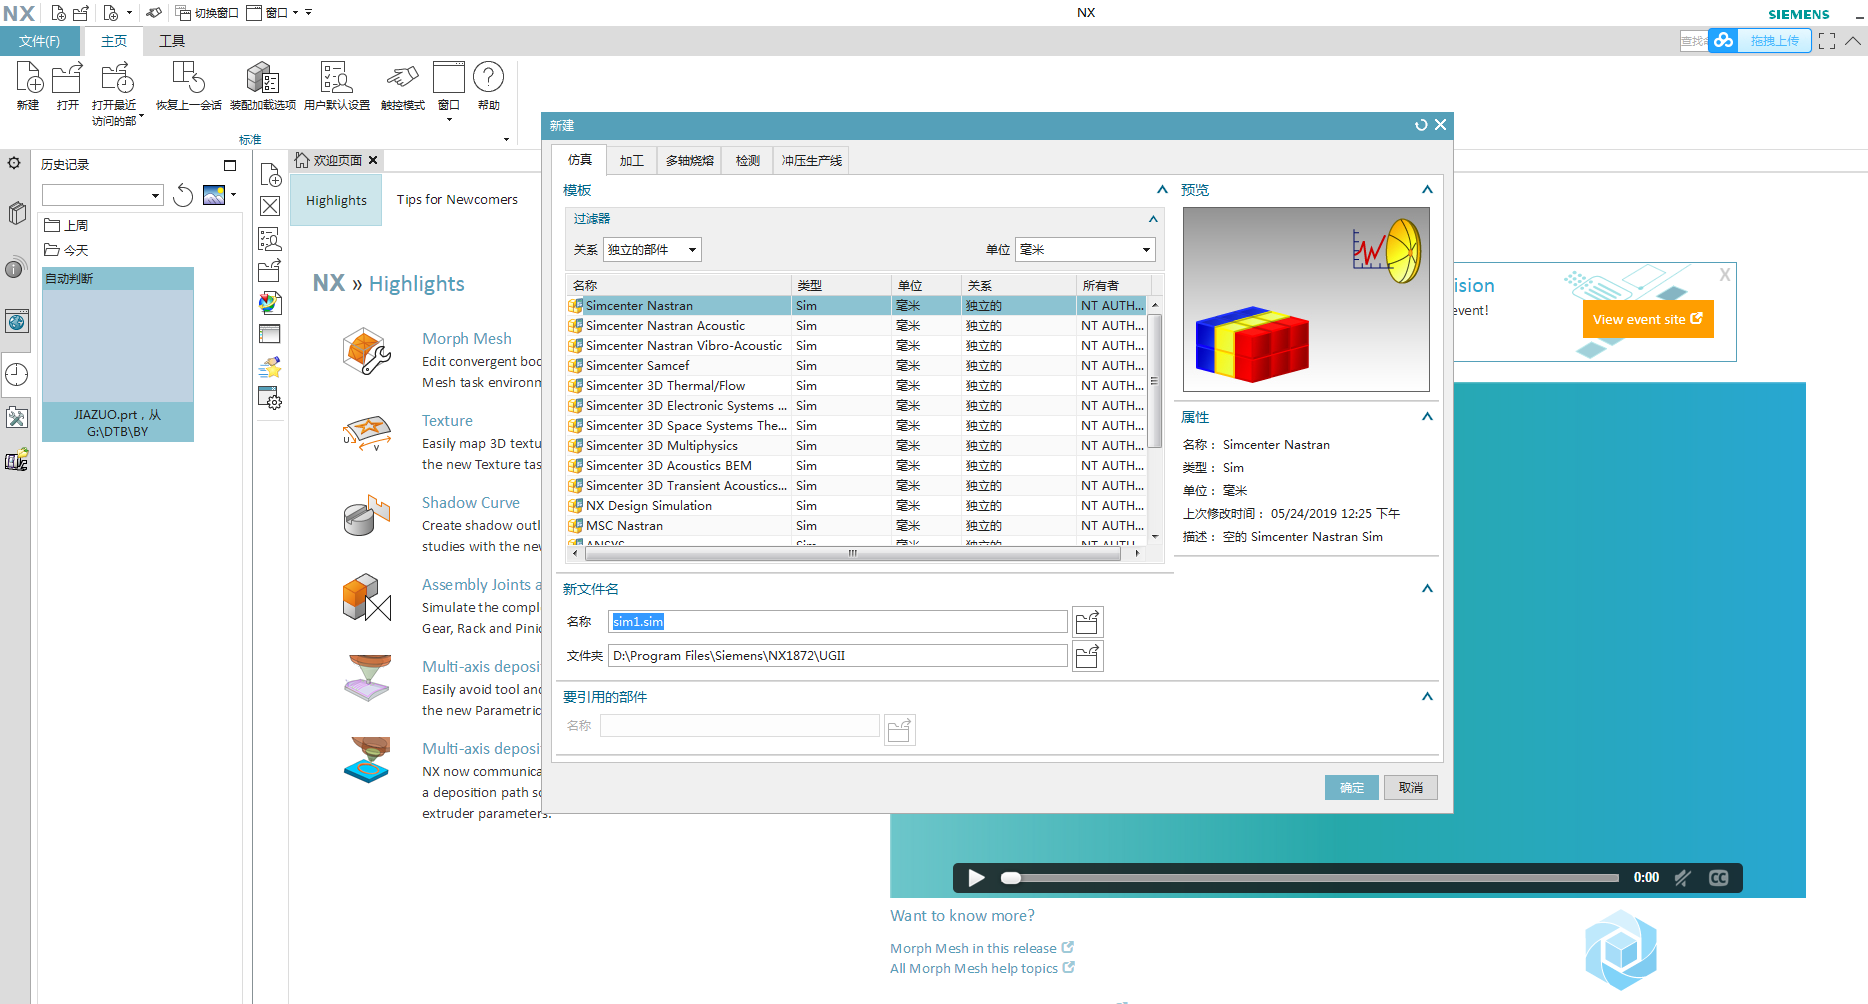
Task: Click the 帮助 help icon
Action: coord(488,78)
